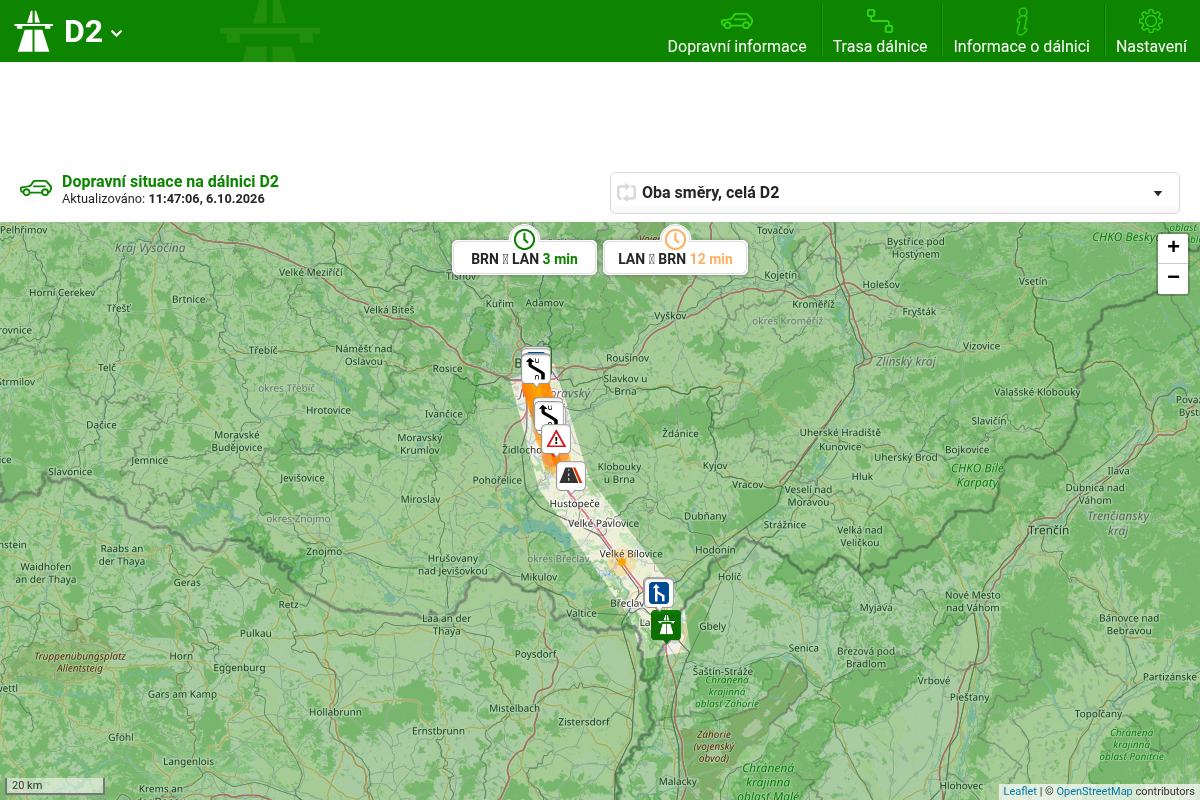Open Nastavení settings gear
1200x800 pixels.
(1151, 32)
